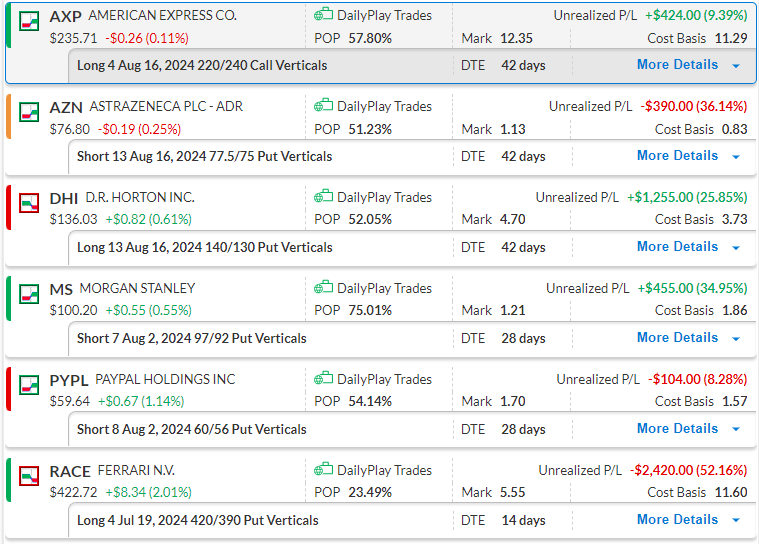Click MORGAN STANLEY company name
This screenshot has width=759, height=544.
pos(137,288)
